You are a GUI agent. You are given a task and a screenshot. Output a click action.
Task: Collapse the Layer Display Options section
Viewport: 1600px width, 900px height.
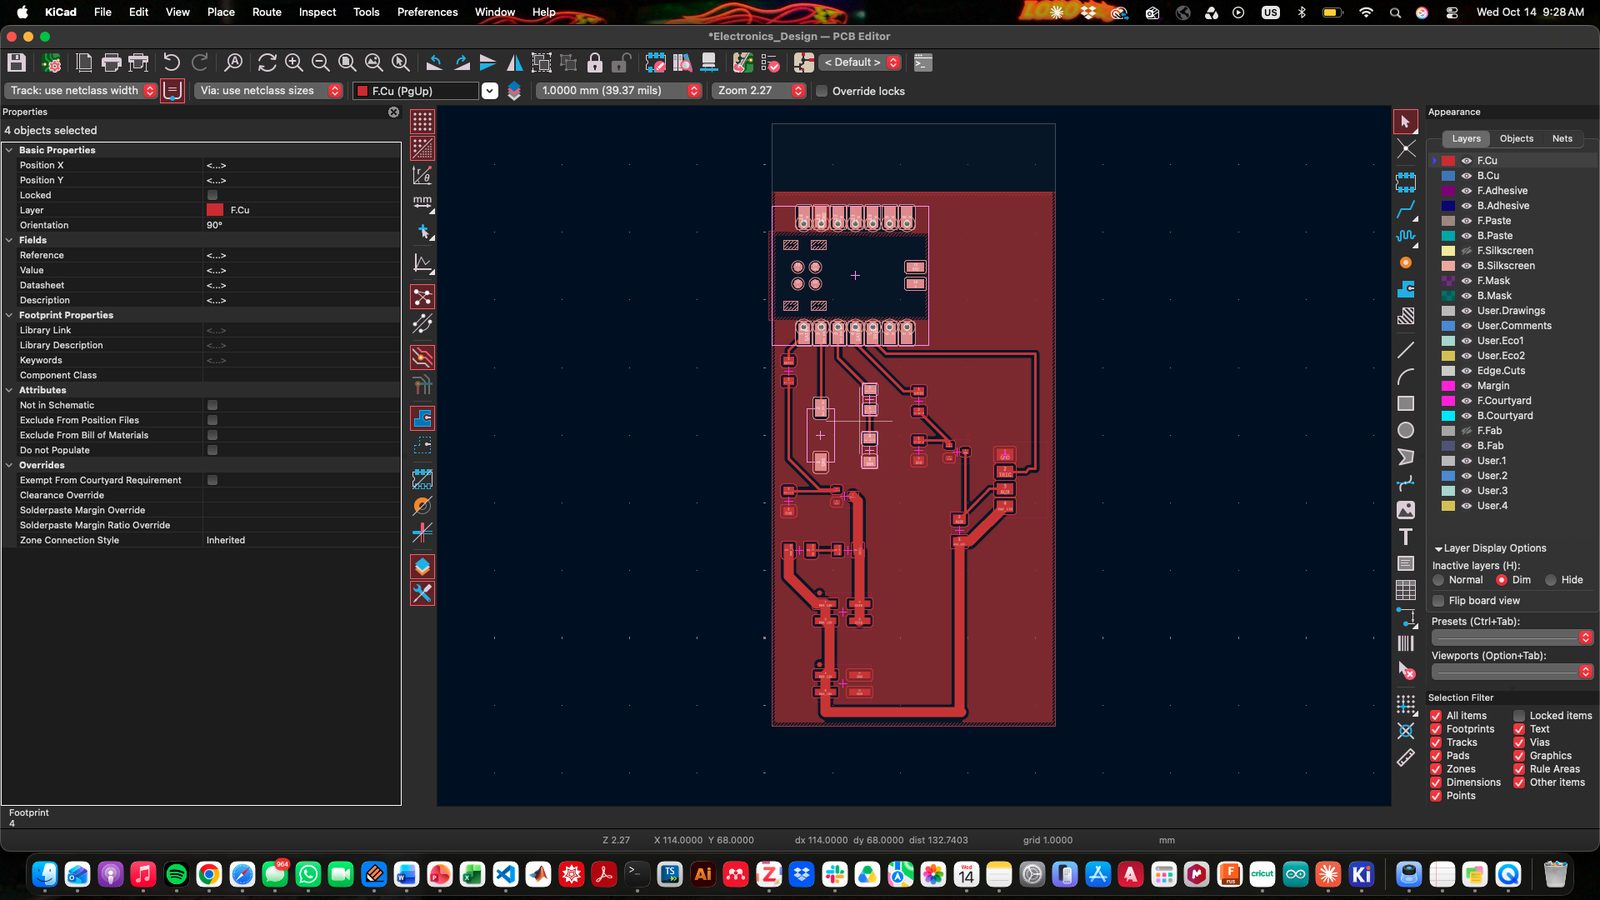(x=1438, y=549)
